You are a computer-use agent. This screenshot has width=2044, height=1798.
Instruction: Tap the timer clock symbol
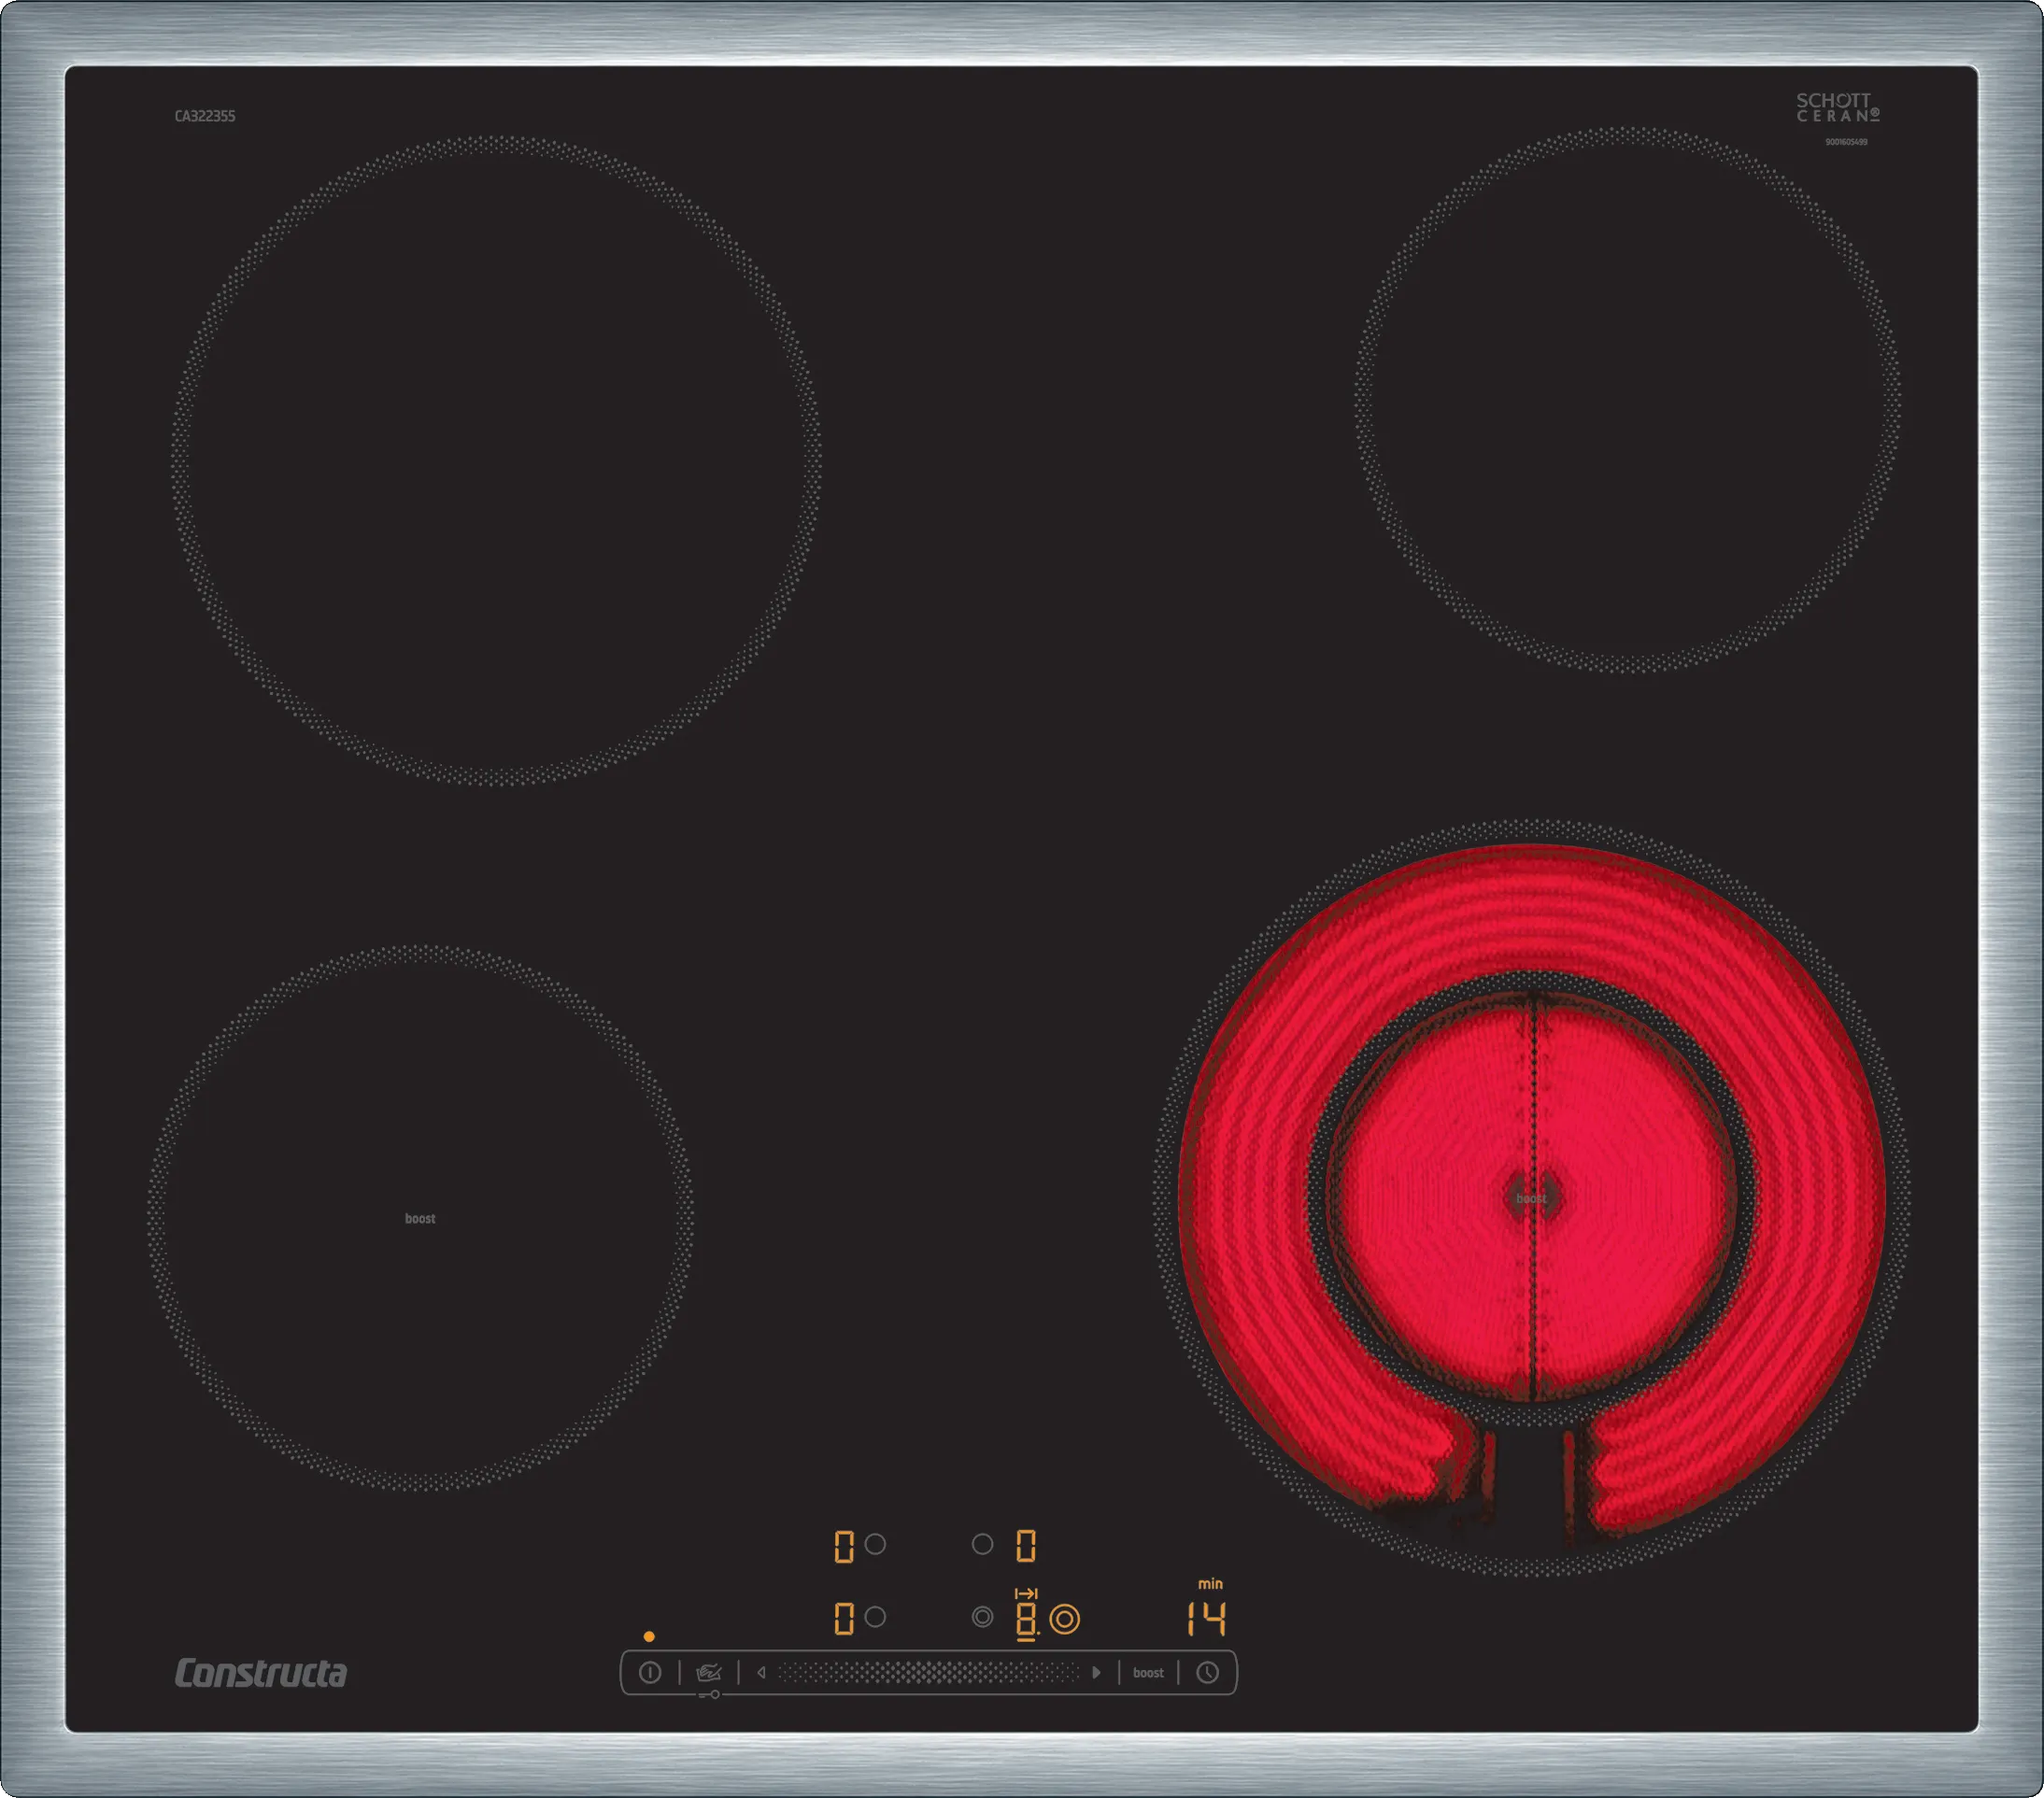pyautogui.click(x=1208, y=1672)
